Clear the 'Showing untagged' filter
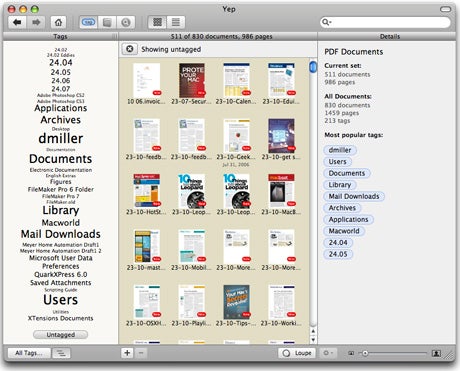This screenshot has width=460, height=371. (130, 49)
